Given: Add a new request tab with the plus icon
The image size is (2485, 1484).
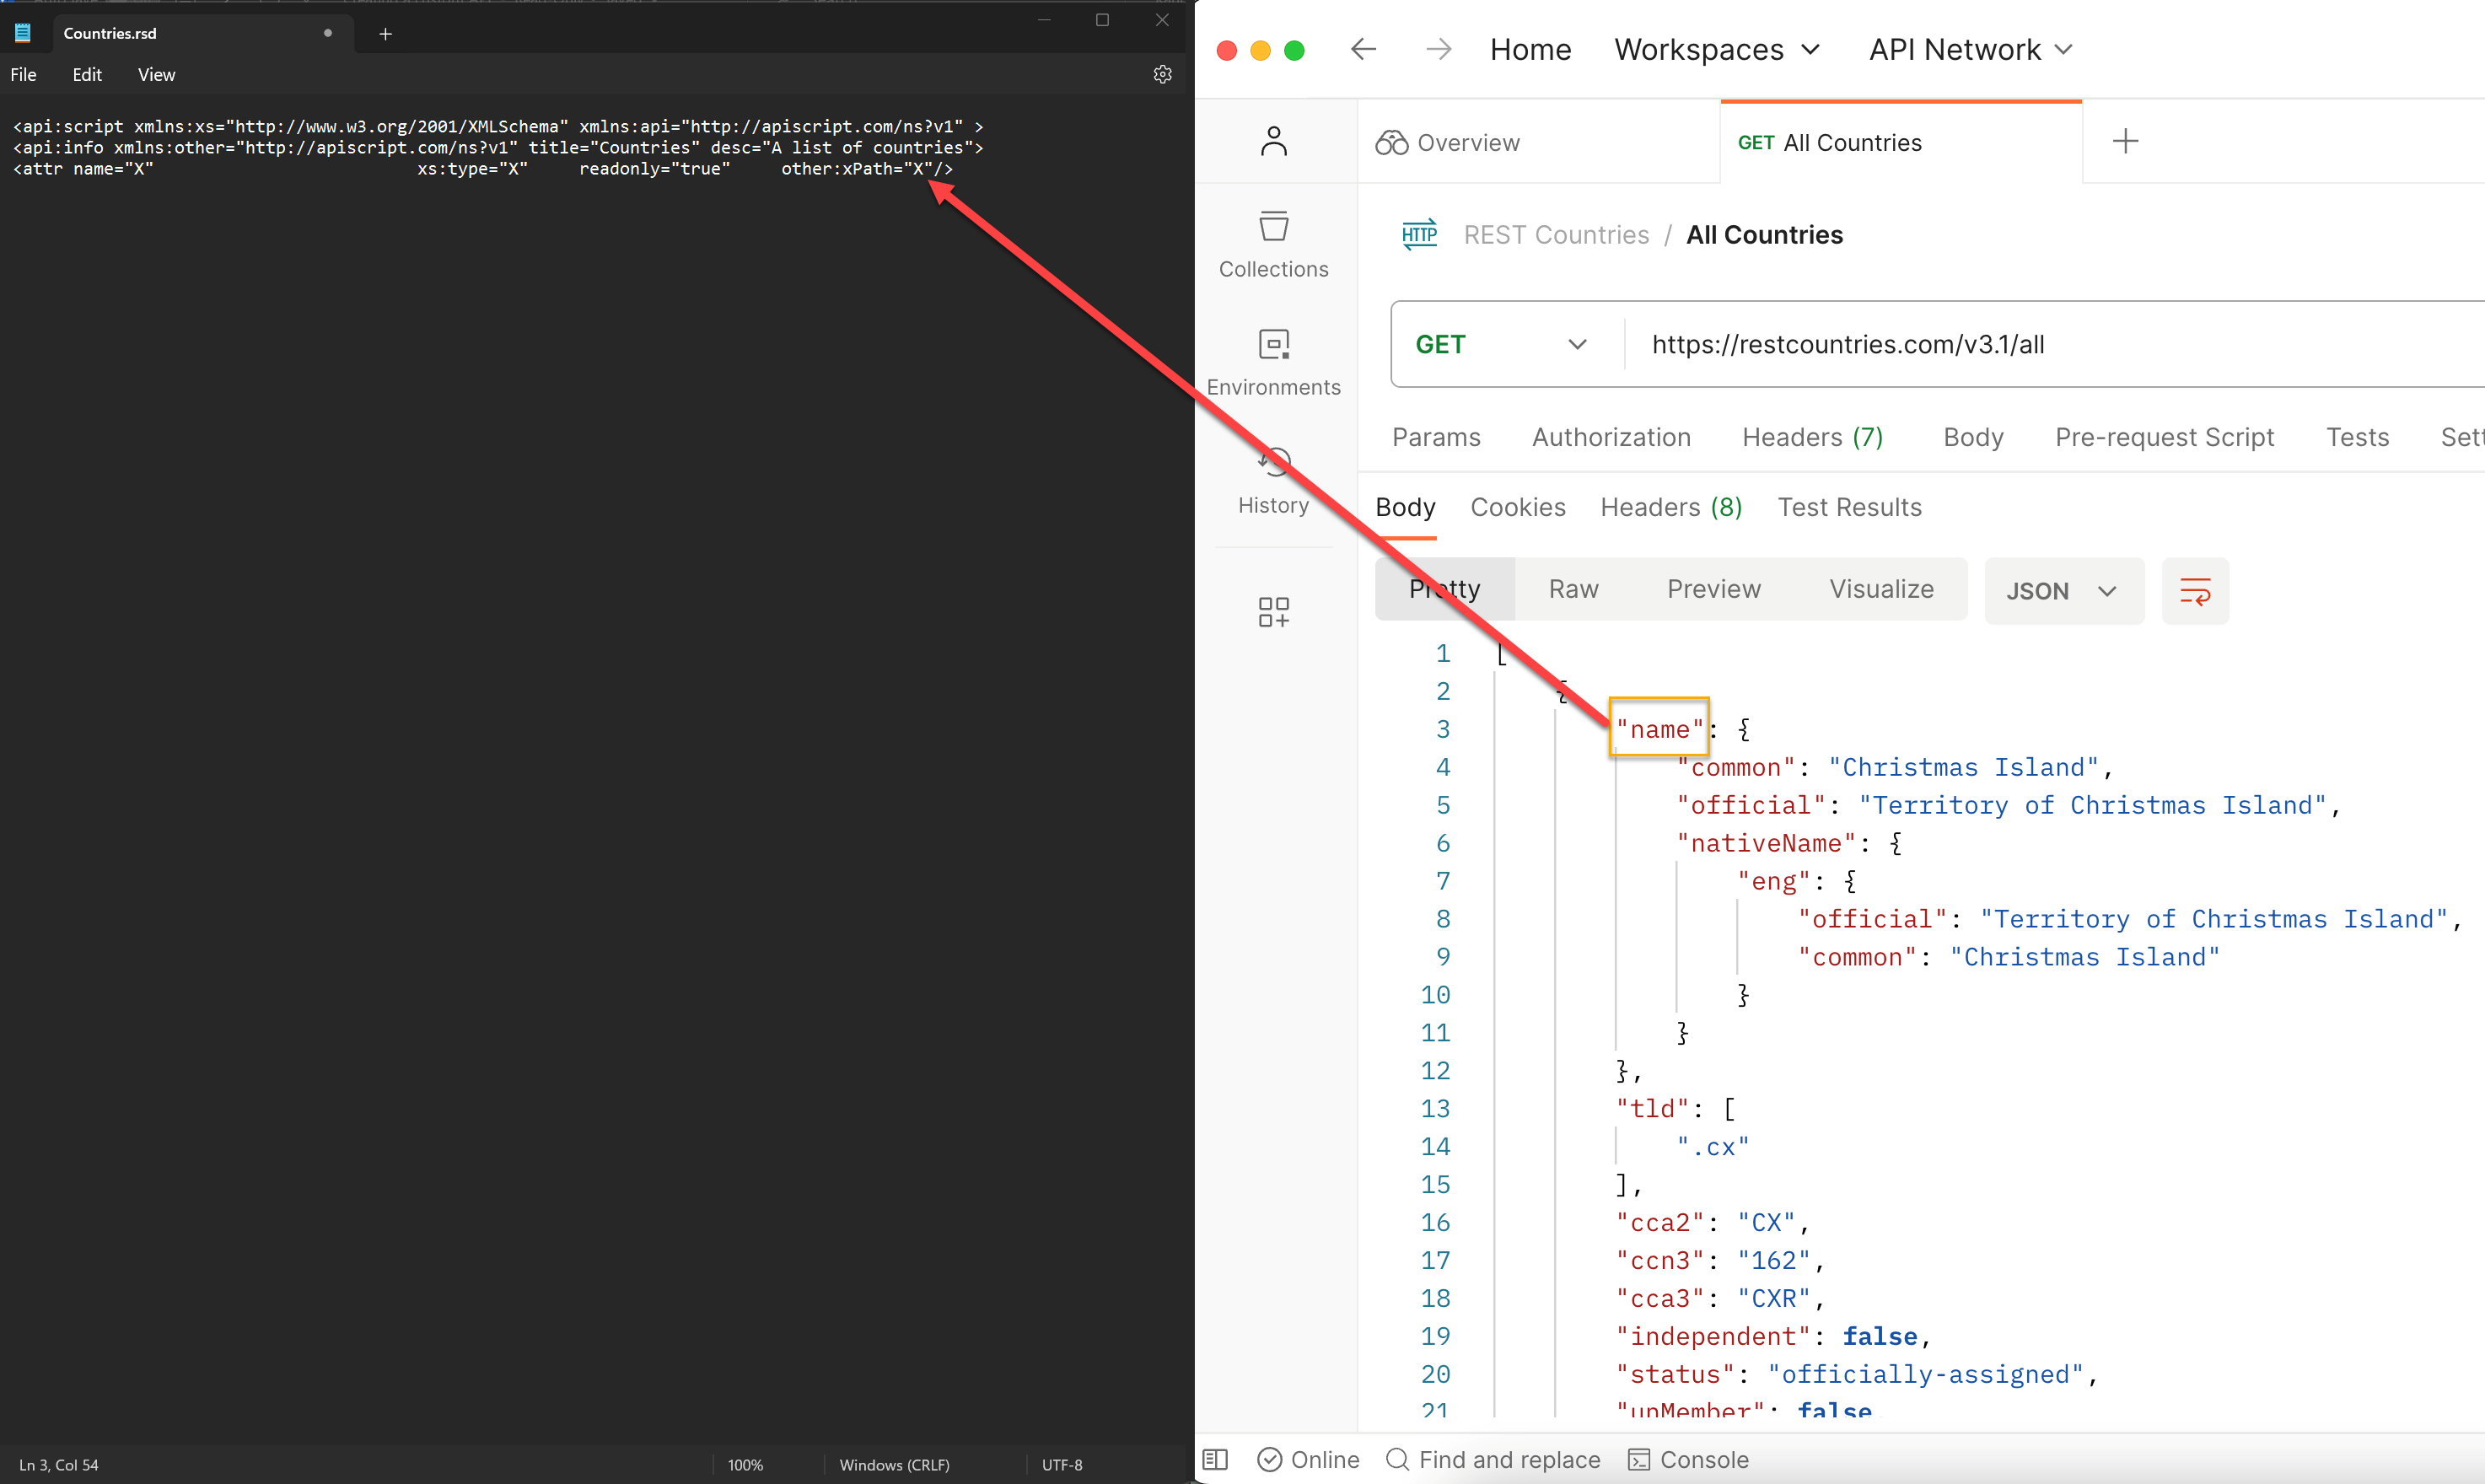Looking at the screenshot, I should 2125,142.
